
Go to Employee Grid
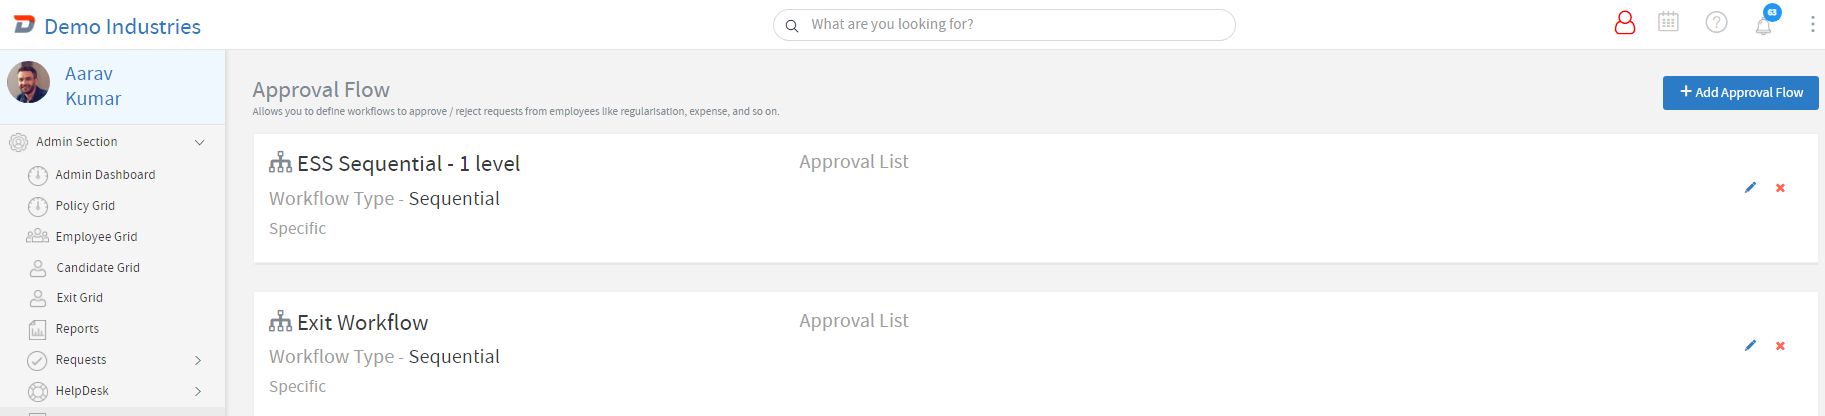[x=96, y=237]
